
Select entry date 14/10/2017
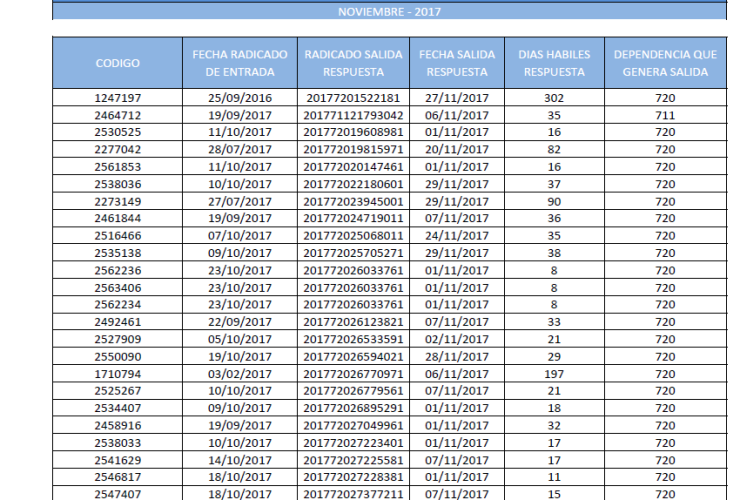(240, 460)
